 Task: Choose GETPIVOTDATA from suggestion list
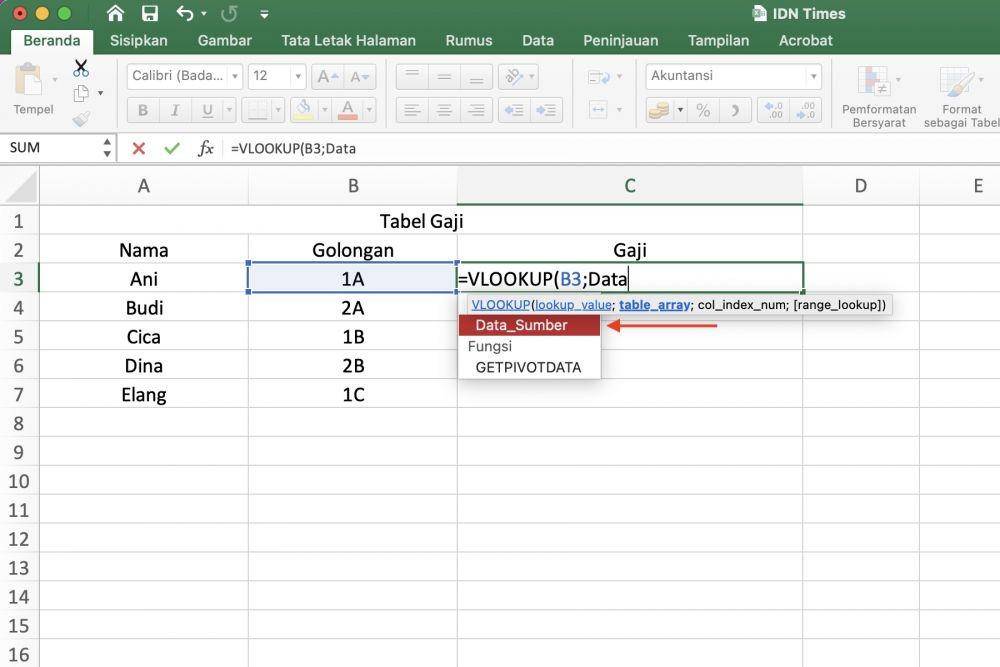[529, 368]
